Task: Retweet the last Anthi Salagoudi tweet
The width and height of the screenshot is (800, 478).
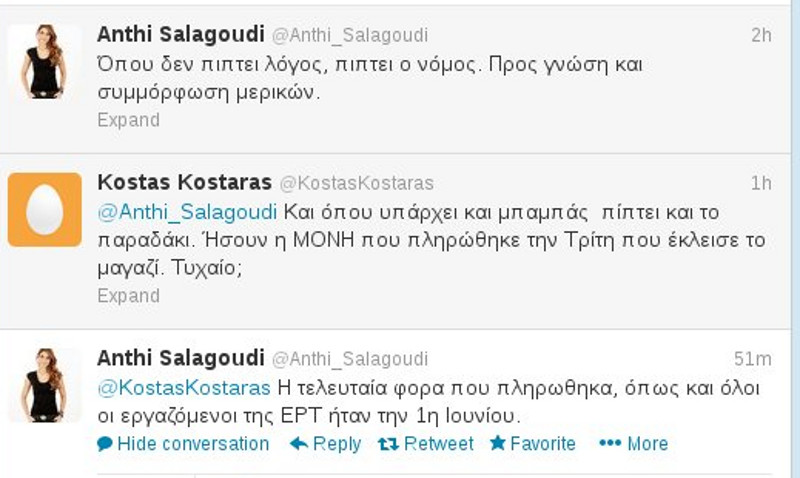Action: 438,444
